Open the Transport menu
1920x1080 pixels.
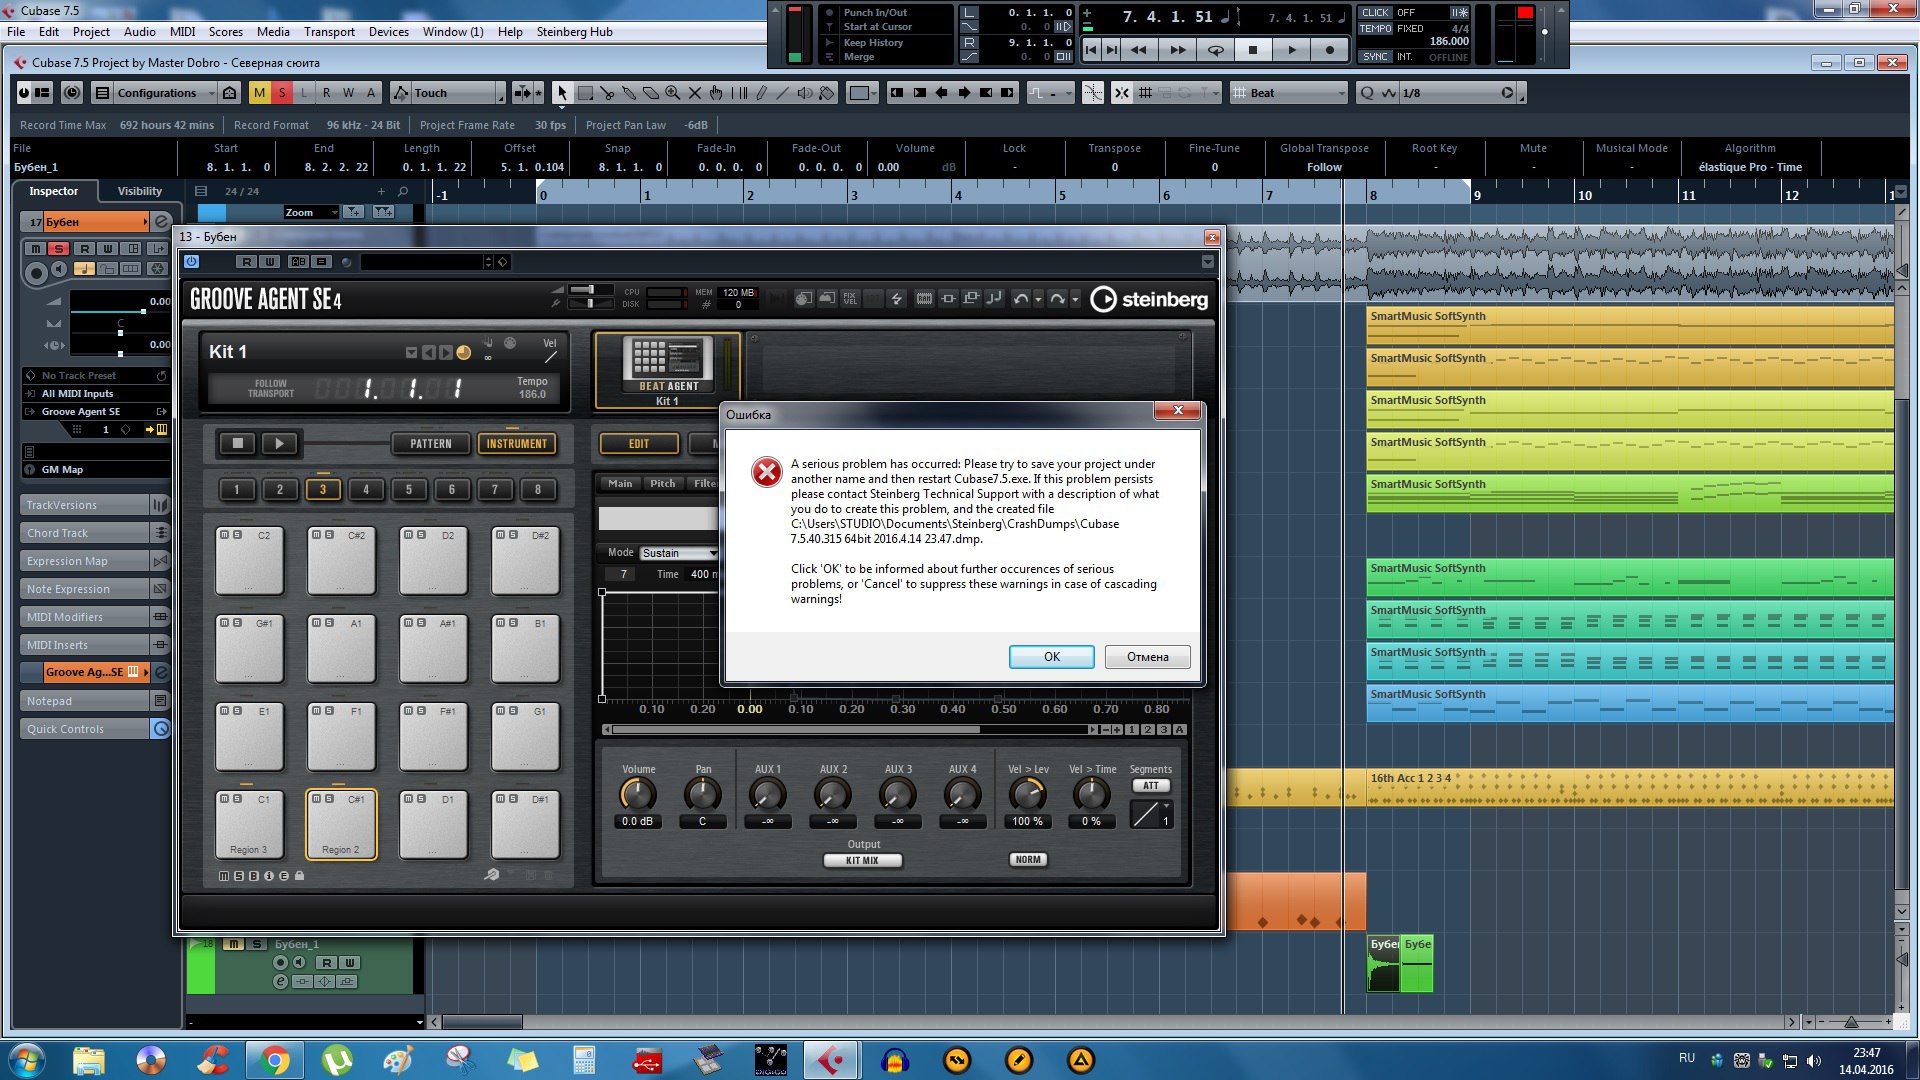329,32
